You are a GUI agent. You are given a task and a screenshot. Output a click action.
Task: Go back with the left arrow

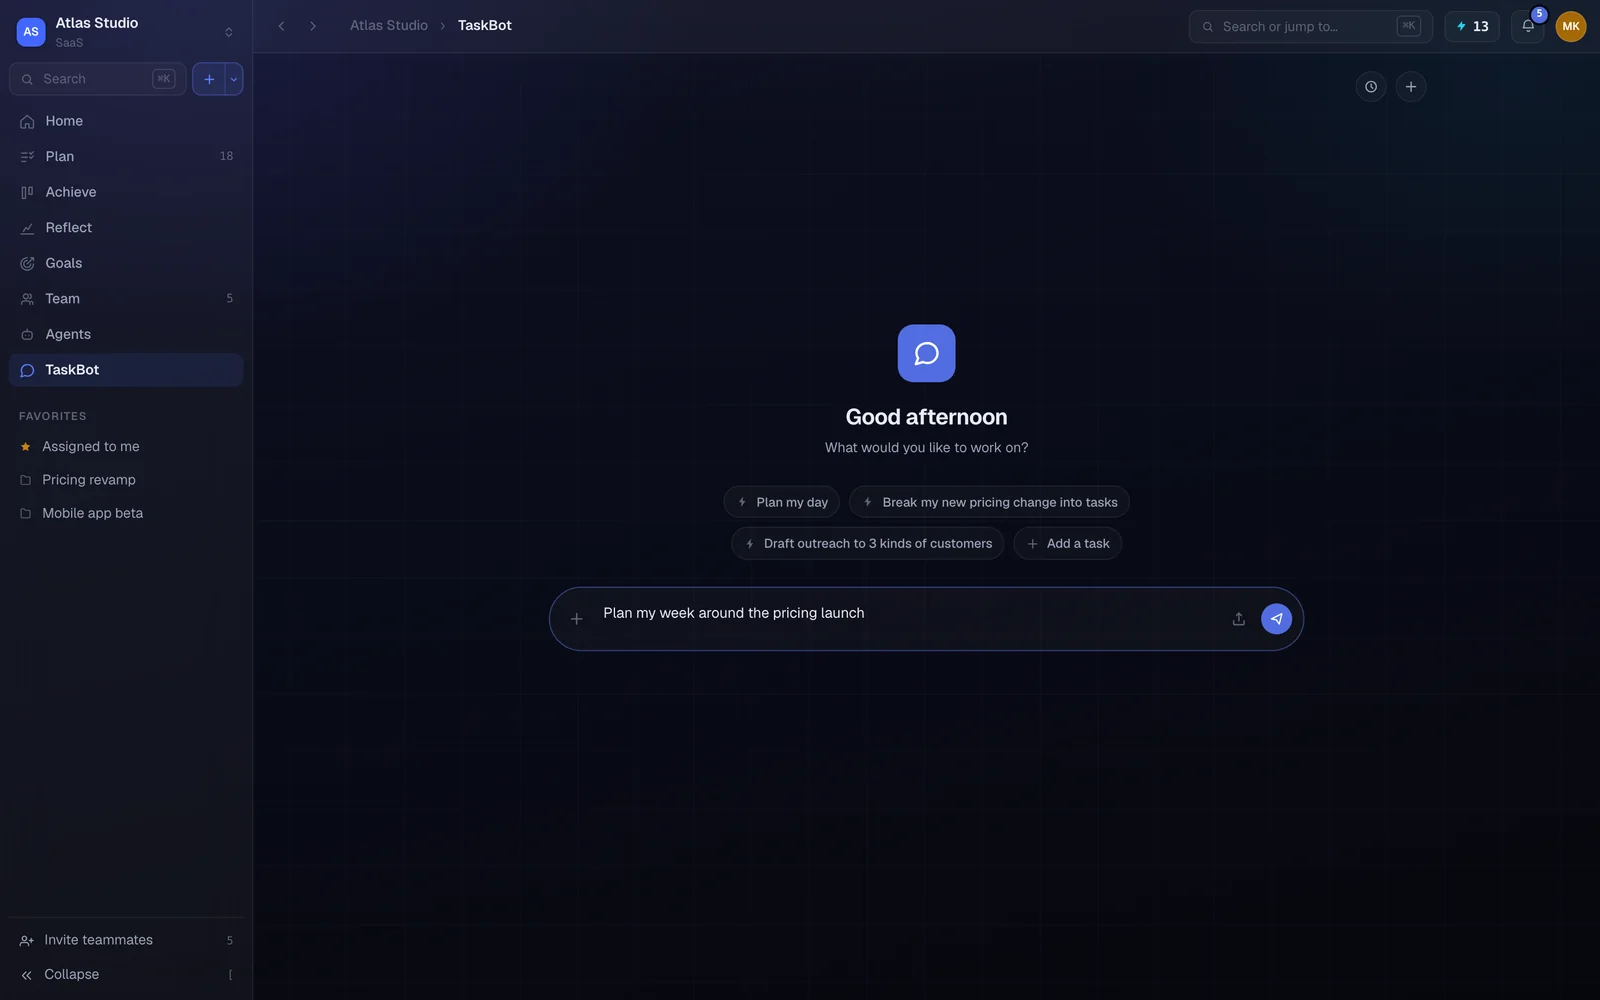point(282,26)
